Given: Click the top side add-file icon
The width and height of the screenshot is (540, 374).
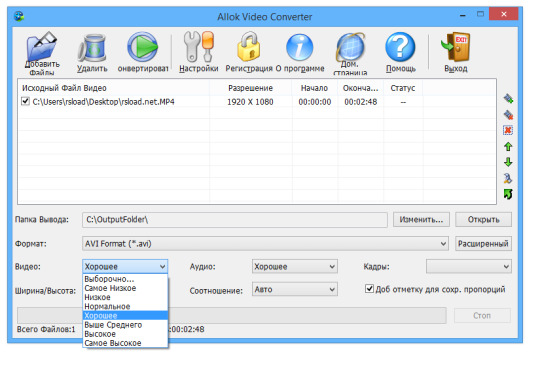Looking at the screenshot, I should pyautogui.click(x=508, y=99).
